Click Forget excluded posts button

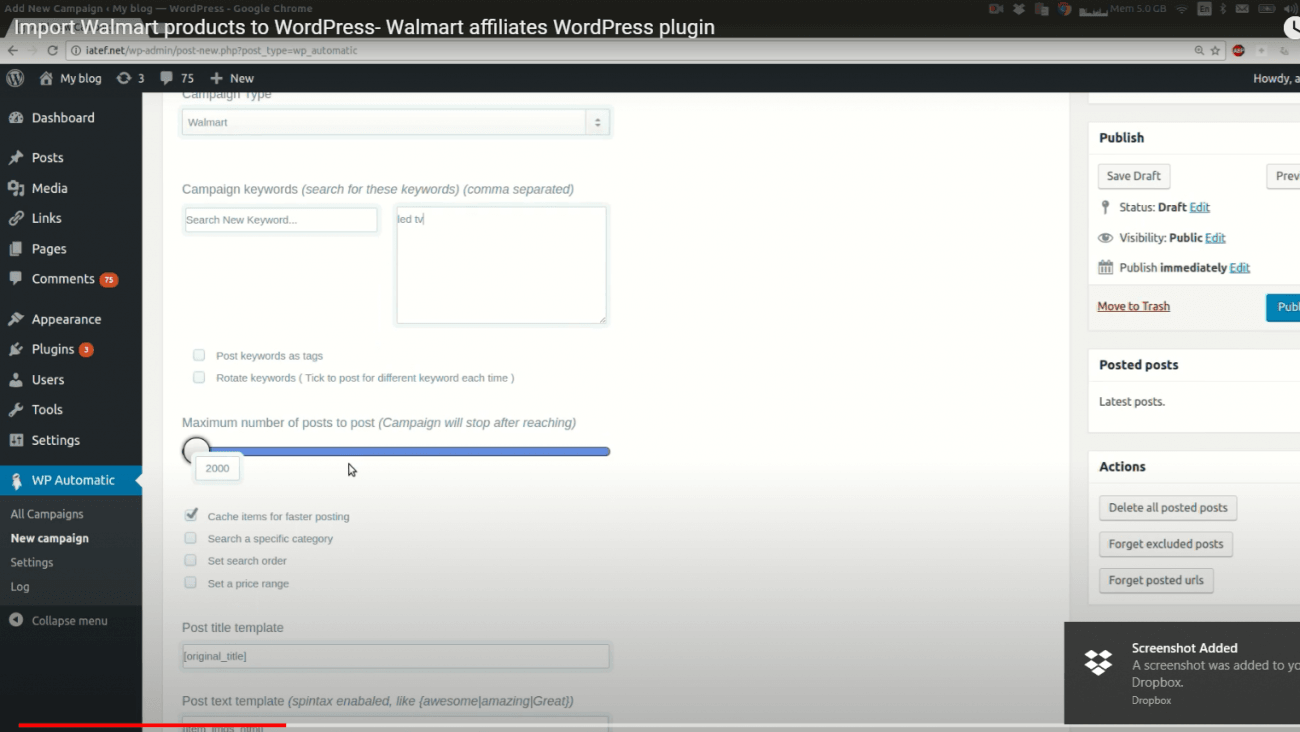coord(1166,544)
